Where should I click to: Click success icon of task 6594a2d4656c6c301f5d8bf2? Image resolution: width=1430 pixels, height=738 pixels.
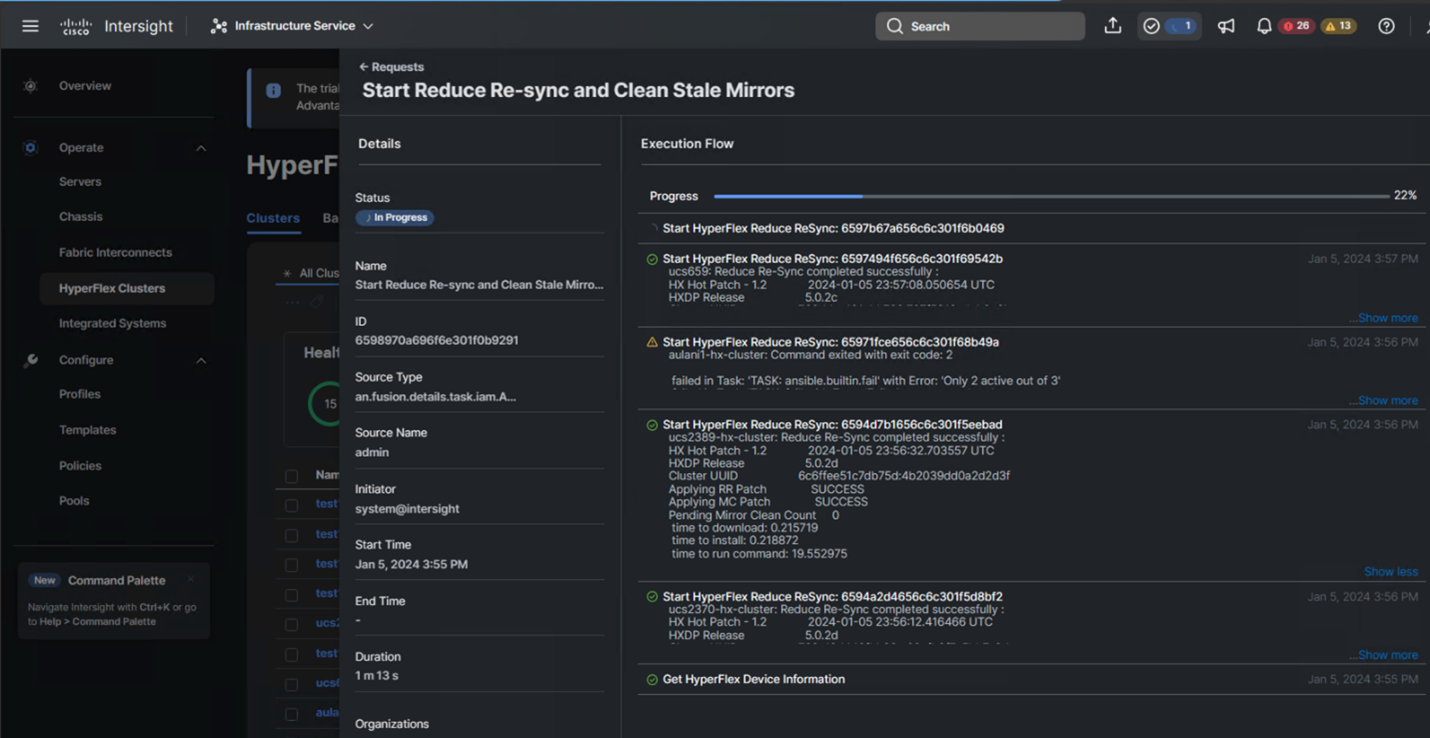tap(652, 597)
